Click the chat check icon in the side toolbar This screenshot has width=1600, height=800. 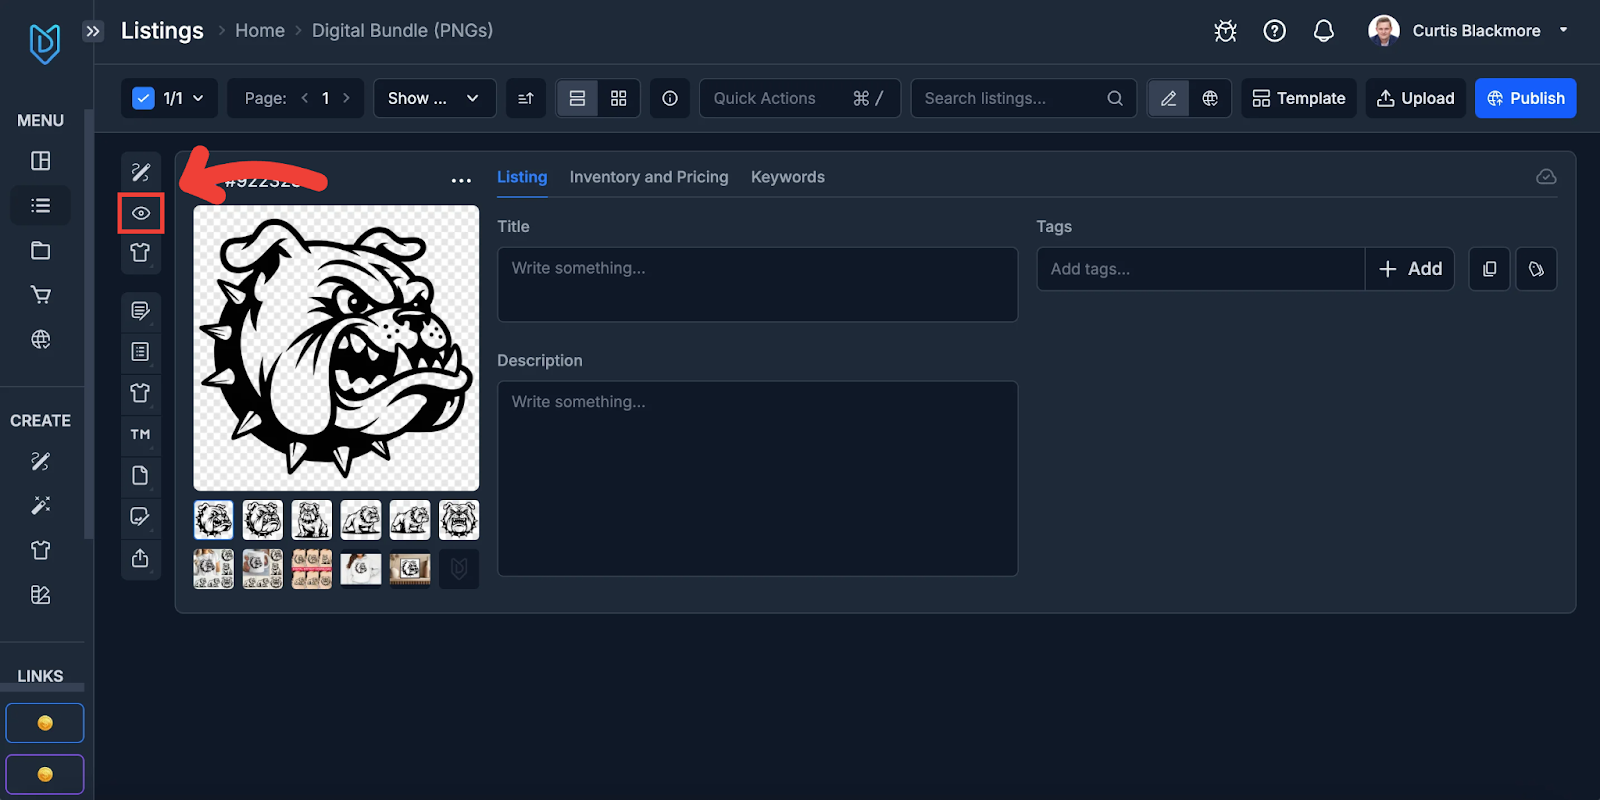click(x=141, y=516)
